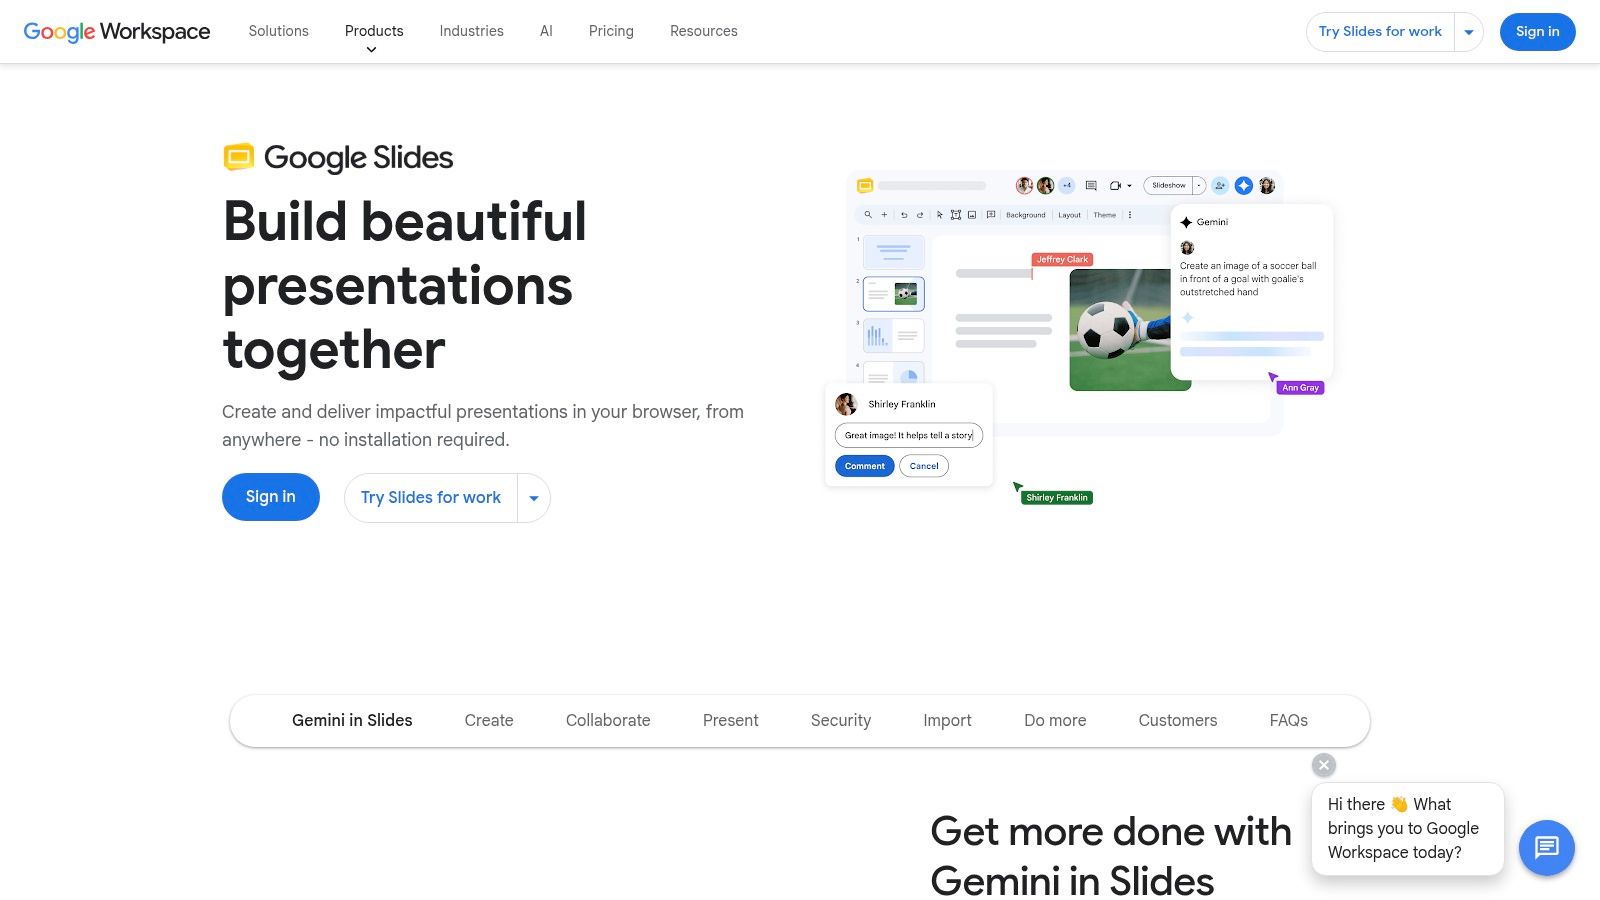This screenshot has height=900, width=1600.
Task: Click the Ann Gray cursor label
Action: click(x=1301, y=388)
